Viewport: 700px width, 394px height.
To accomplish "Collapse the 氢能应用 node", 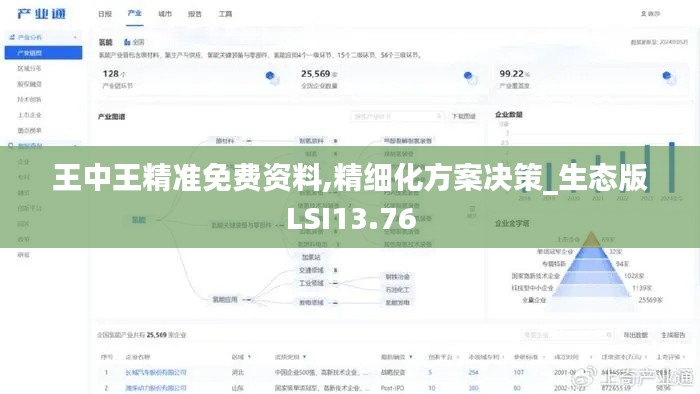I will (249, 299).
